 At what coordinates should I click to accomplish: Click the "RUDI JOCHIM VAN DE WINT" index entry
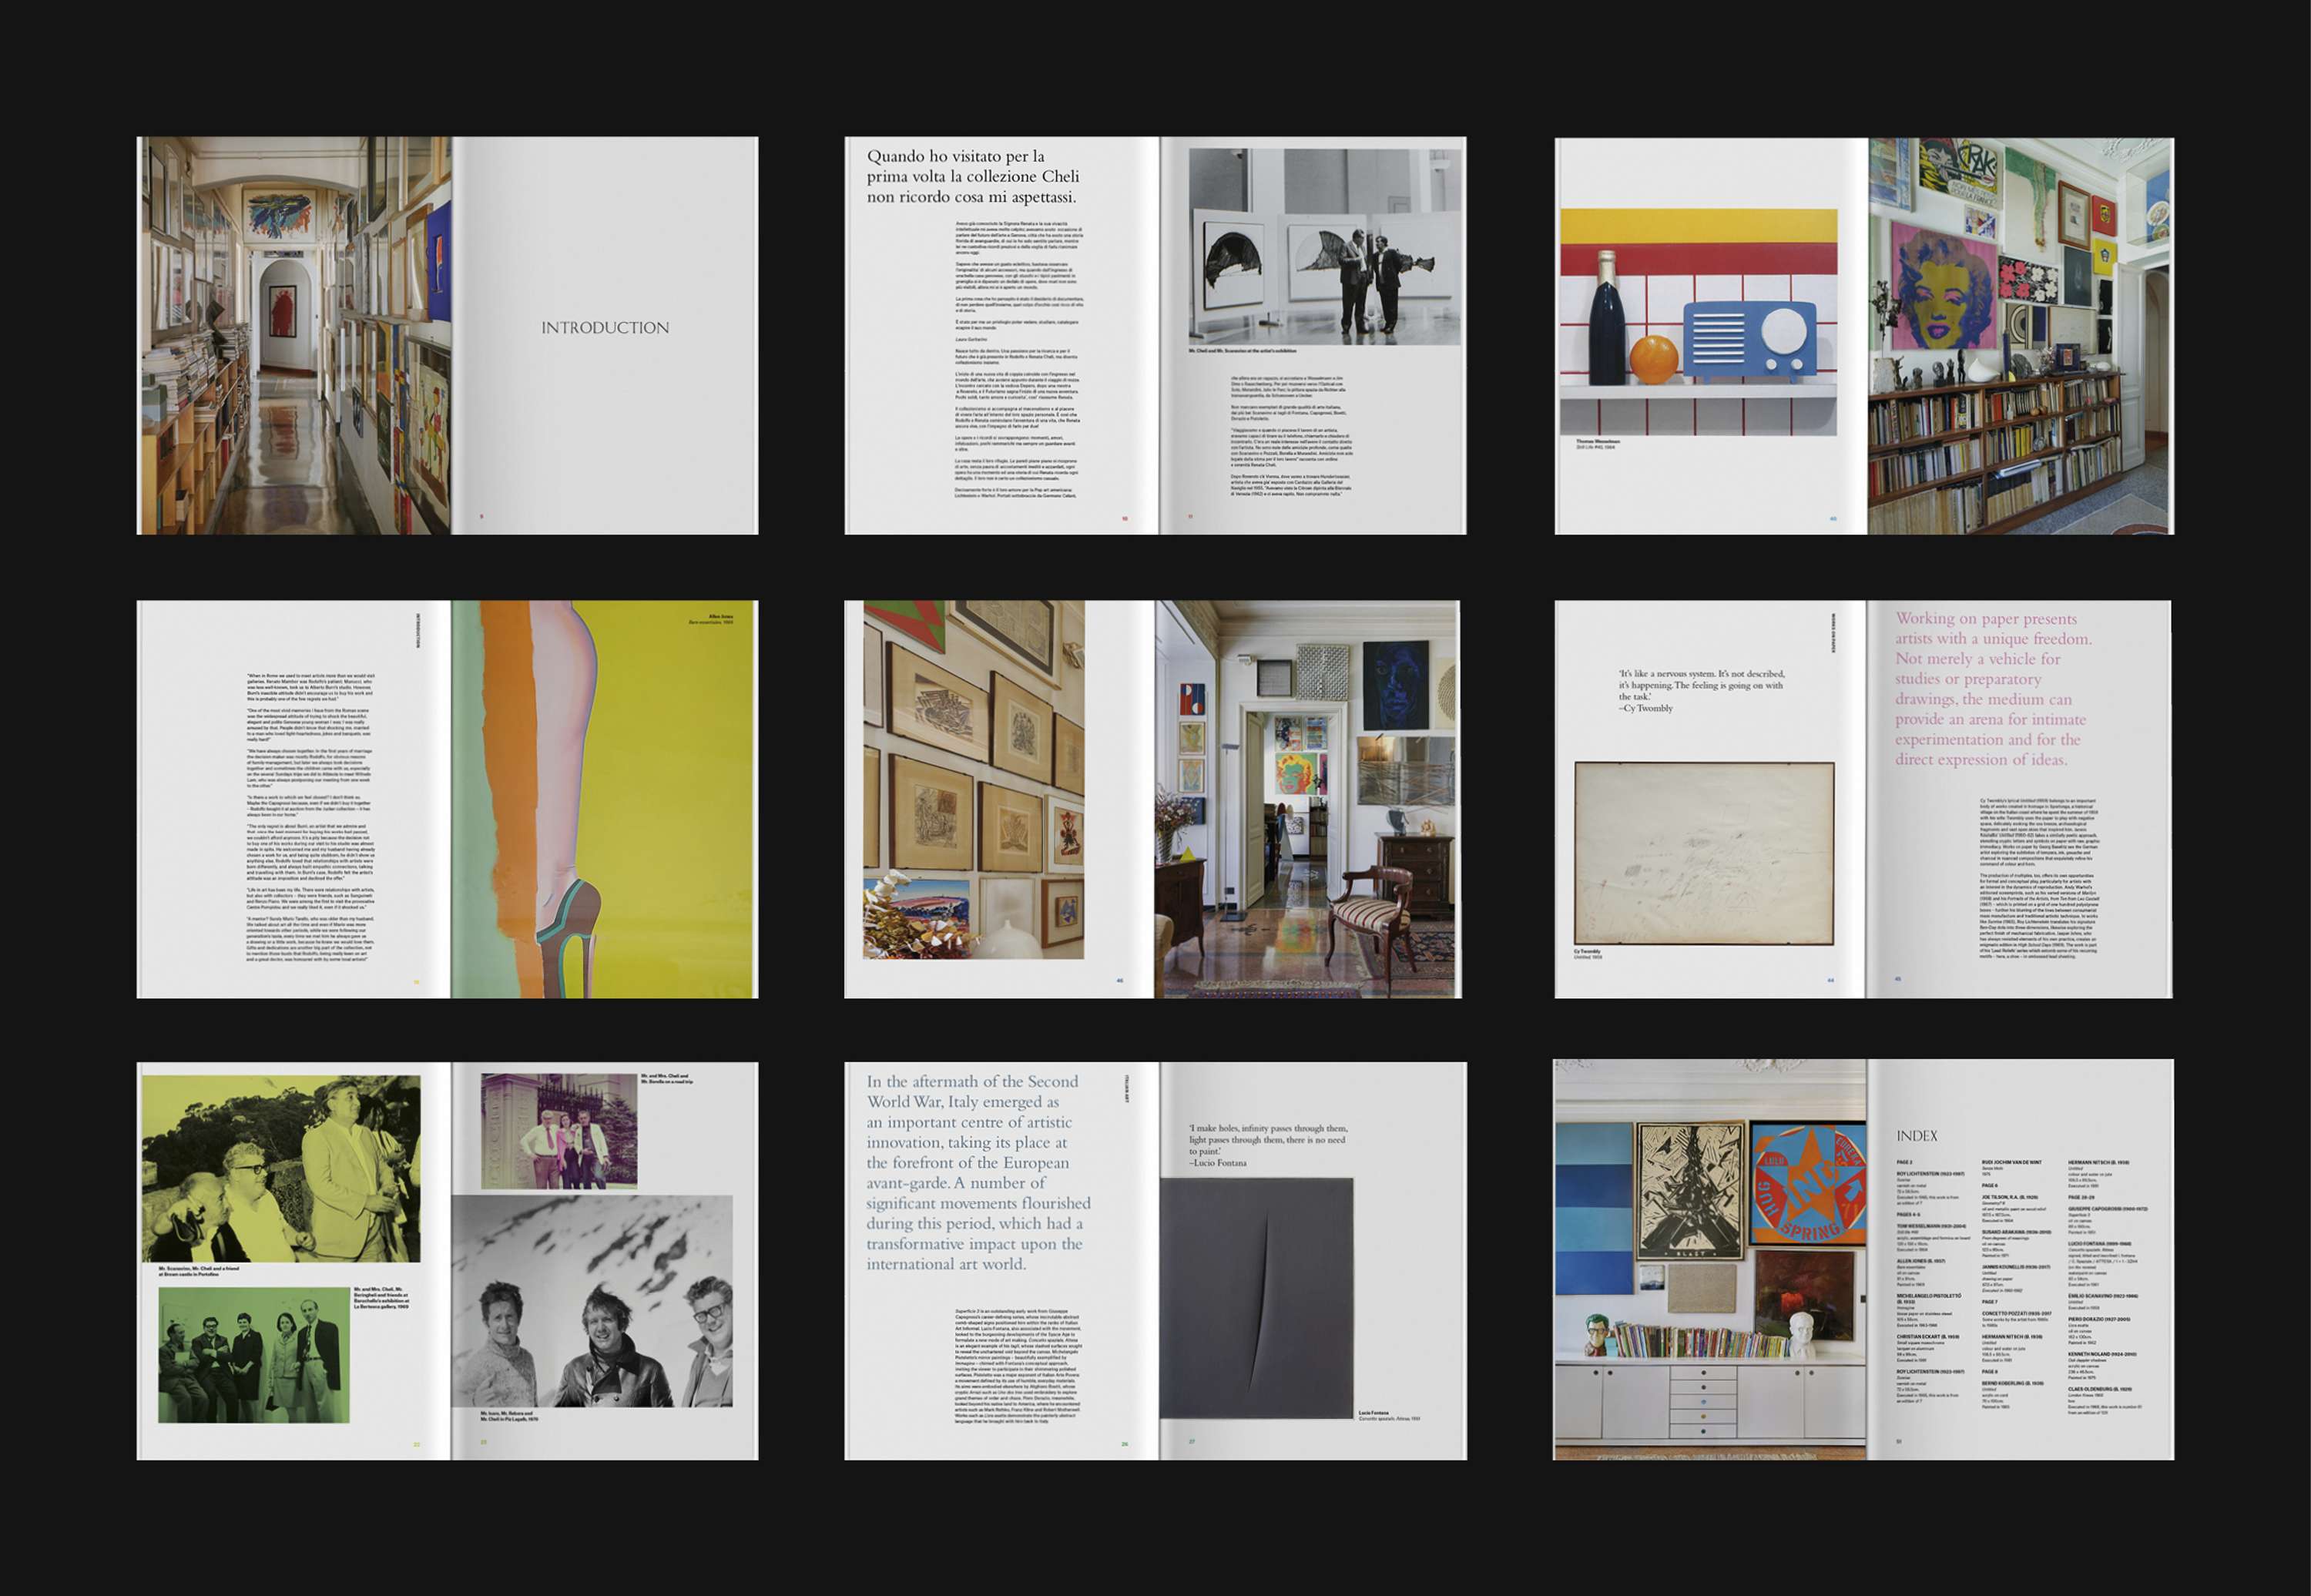[2012, 1162]
